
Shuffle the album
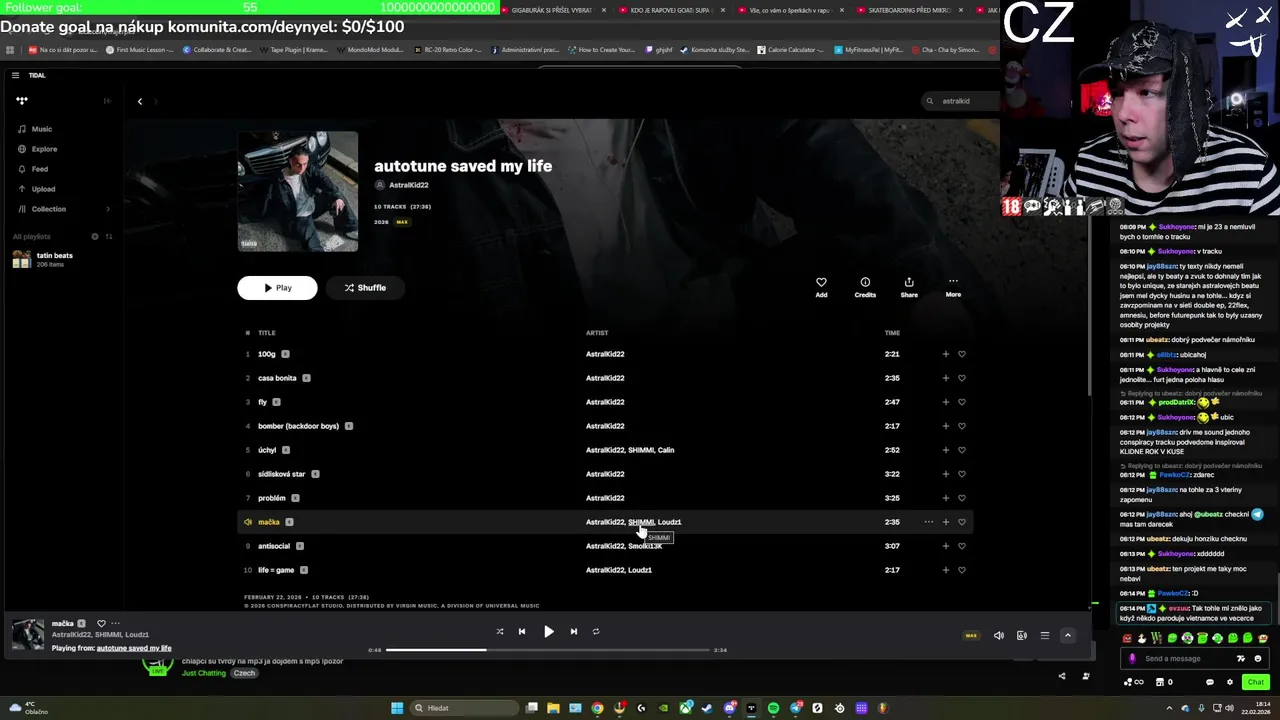(x=365, y=288)
